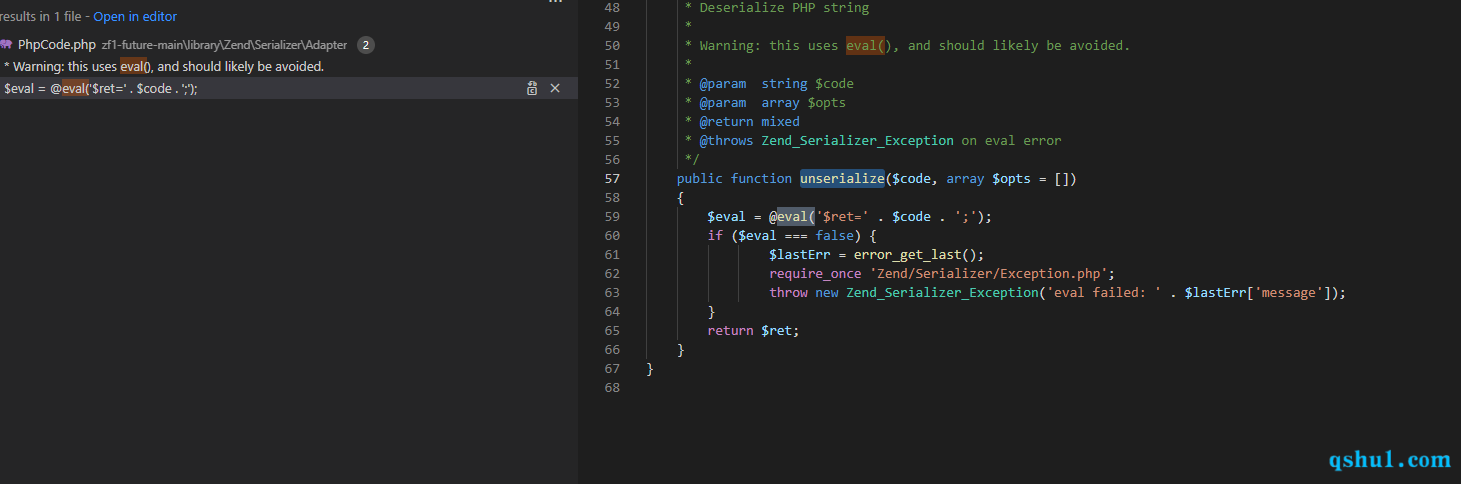Image resolution: width=1461 pixels, height=484 pixels.
Task: Click the match count badge showing 2
Action: (x=366, y=45)
